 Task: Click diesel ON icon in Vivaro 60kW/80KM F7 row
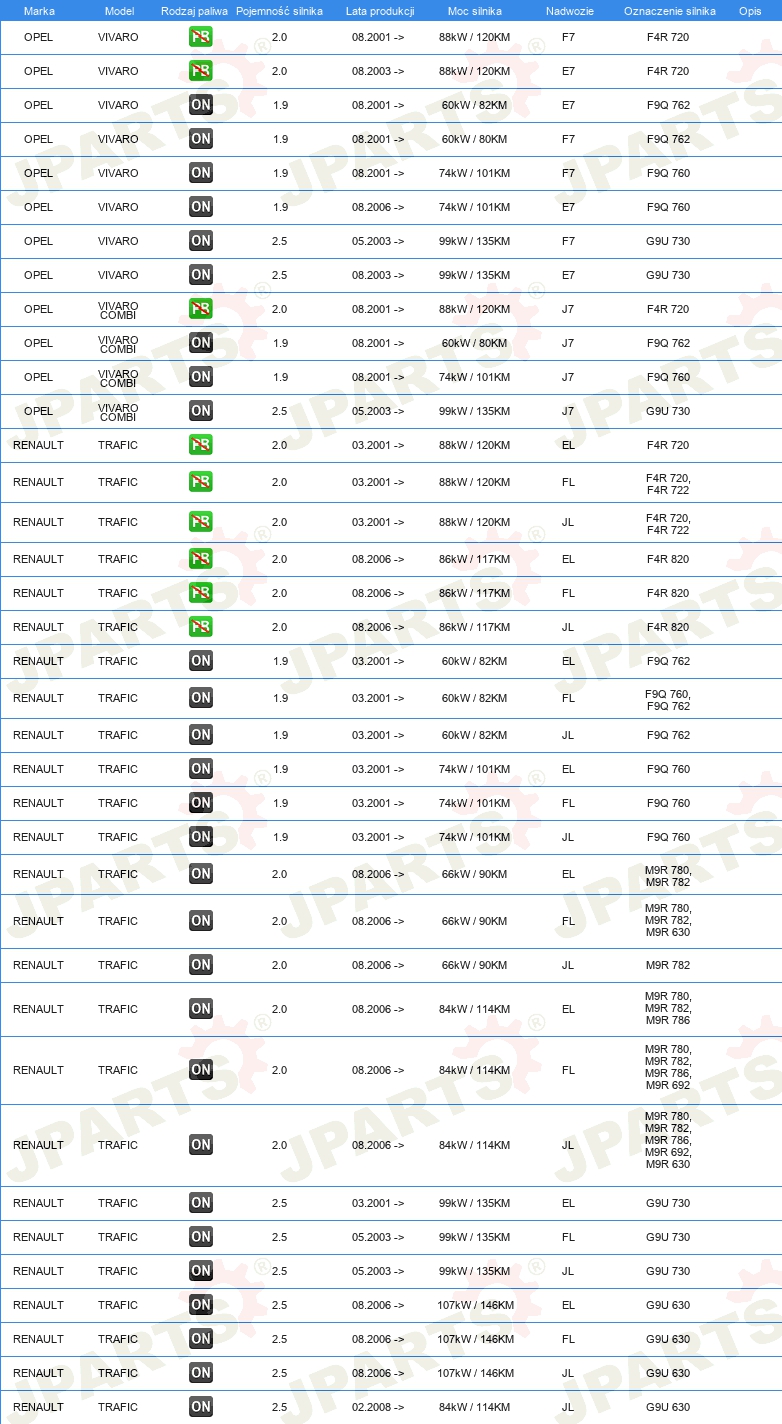(201, 139)
